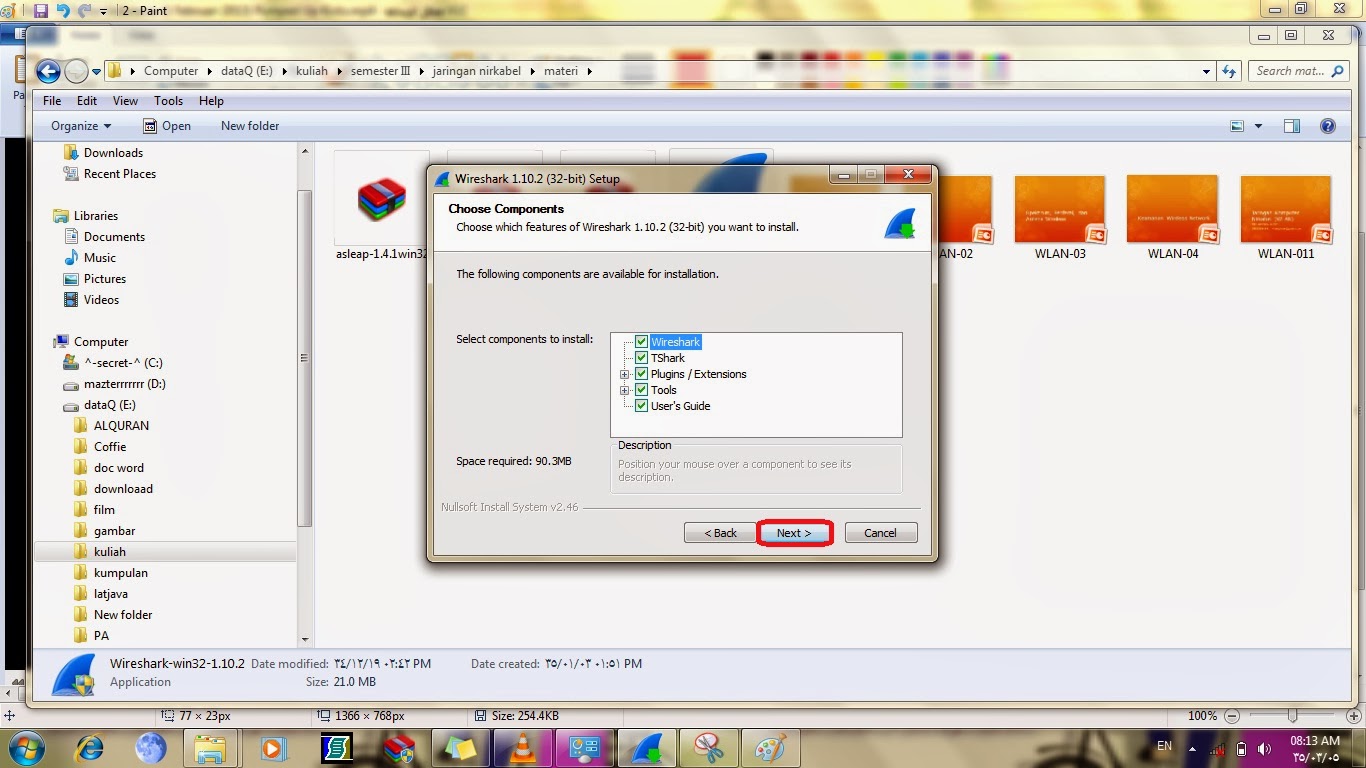This screenshot has height=768, width=1366.
Task: Open the Snipping Tool taskbar icon
Action: (708, 749)
